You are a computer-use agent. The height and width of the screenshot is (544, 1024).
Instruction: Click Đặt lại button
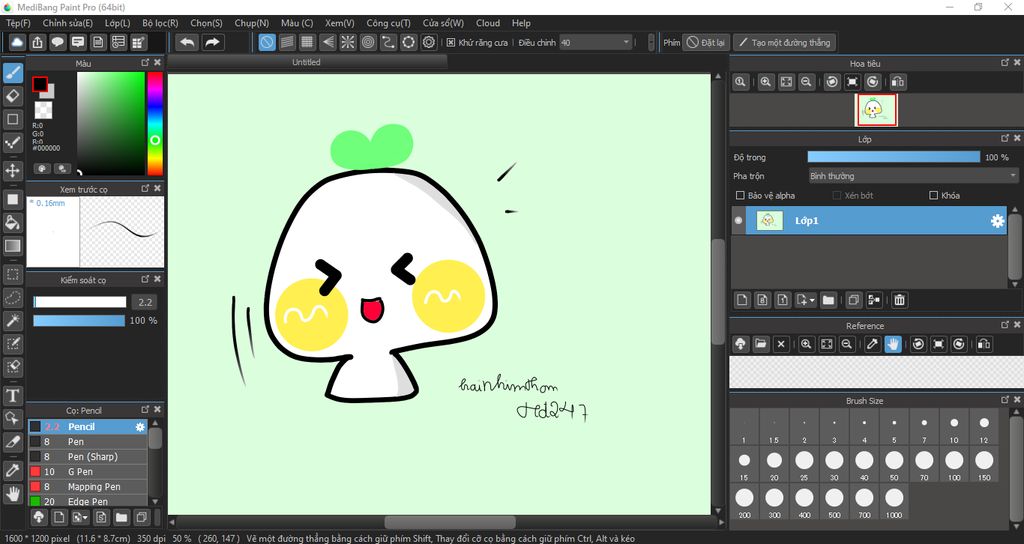tap(706, 42)
